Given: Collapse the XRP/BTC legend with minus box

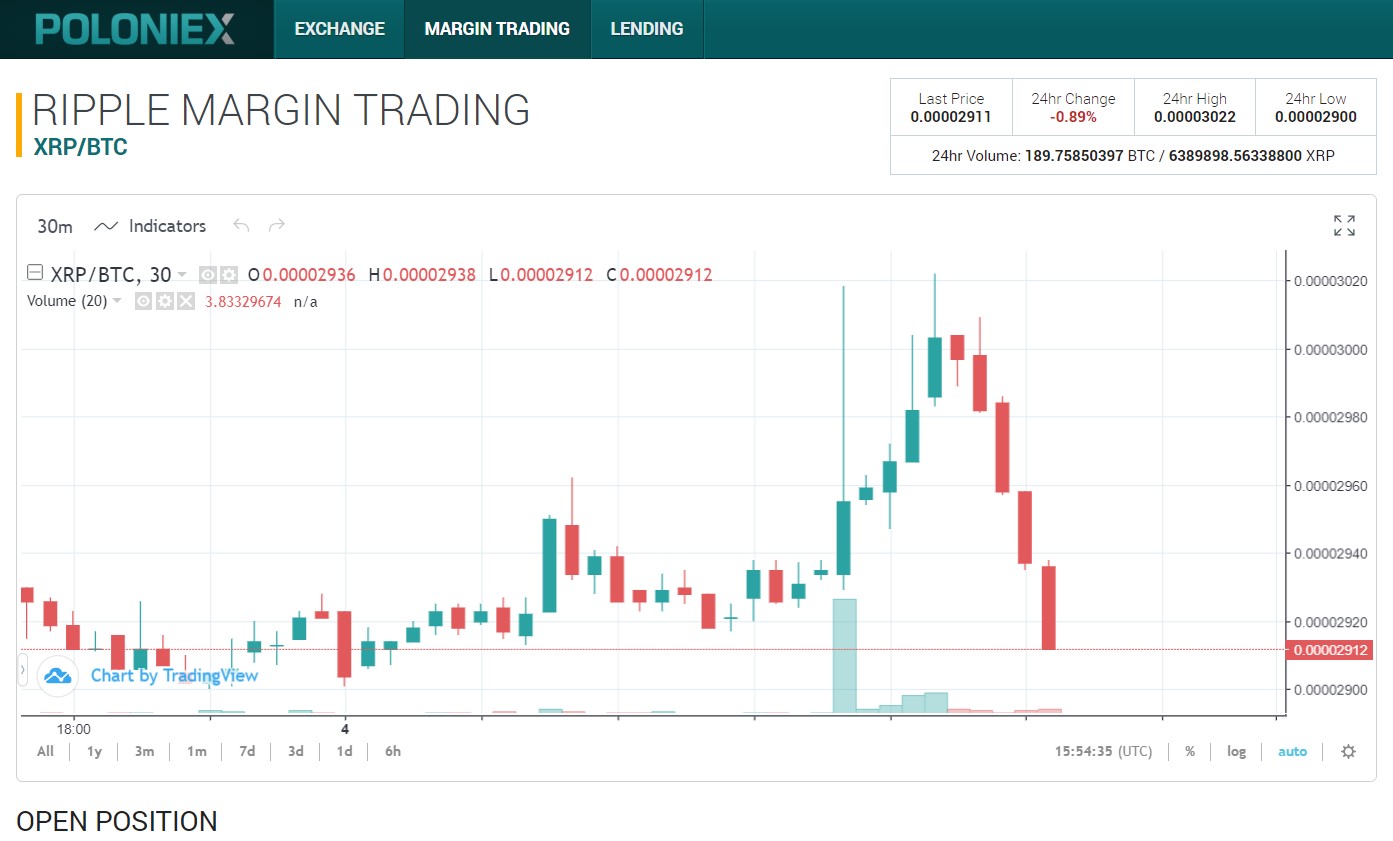Looking at the screenshot, I should (34, 273).
